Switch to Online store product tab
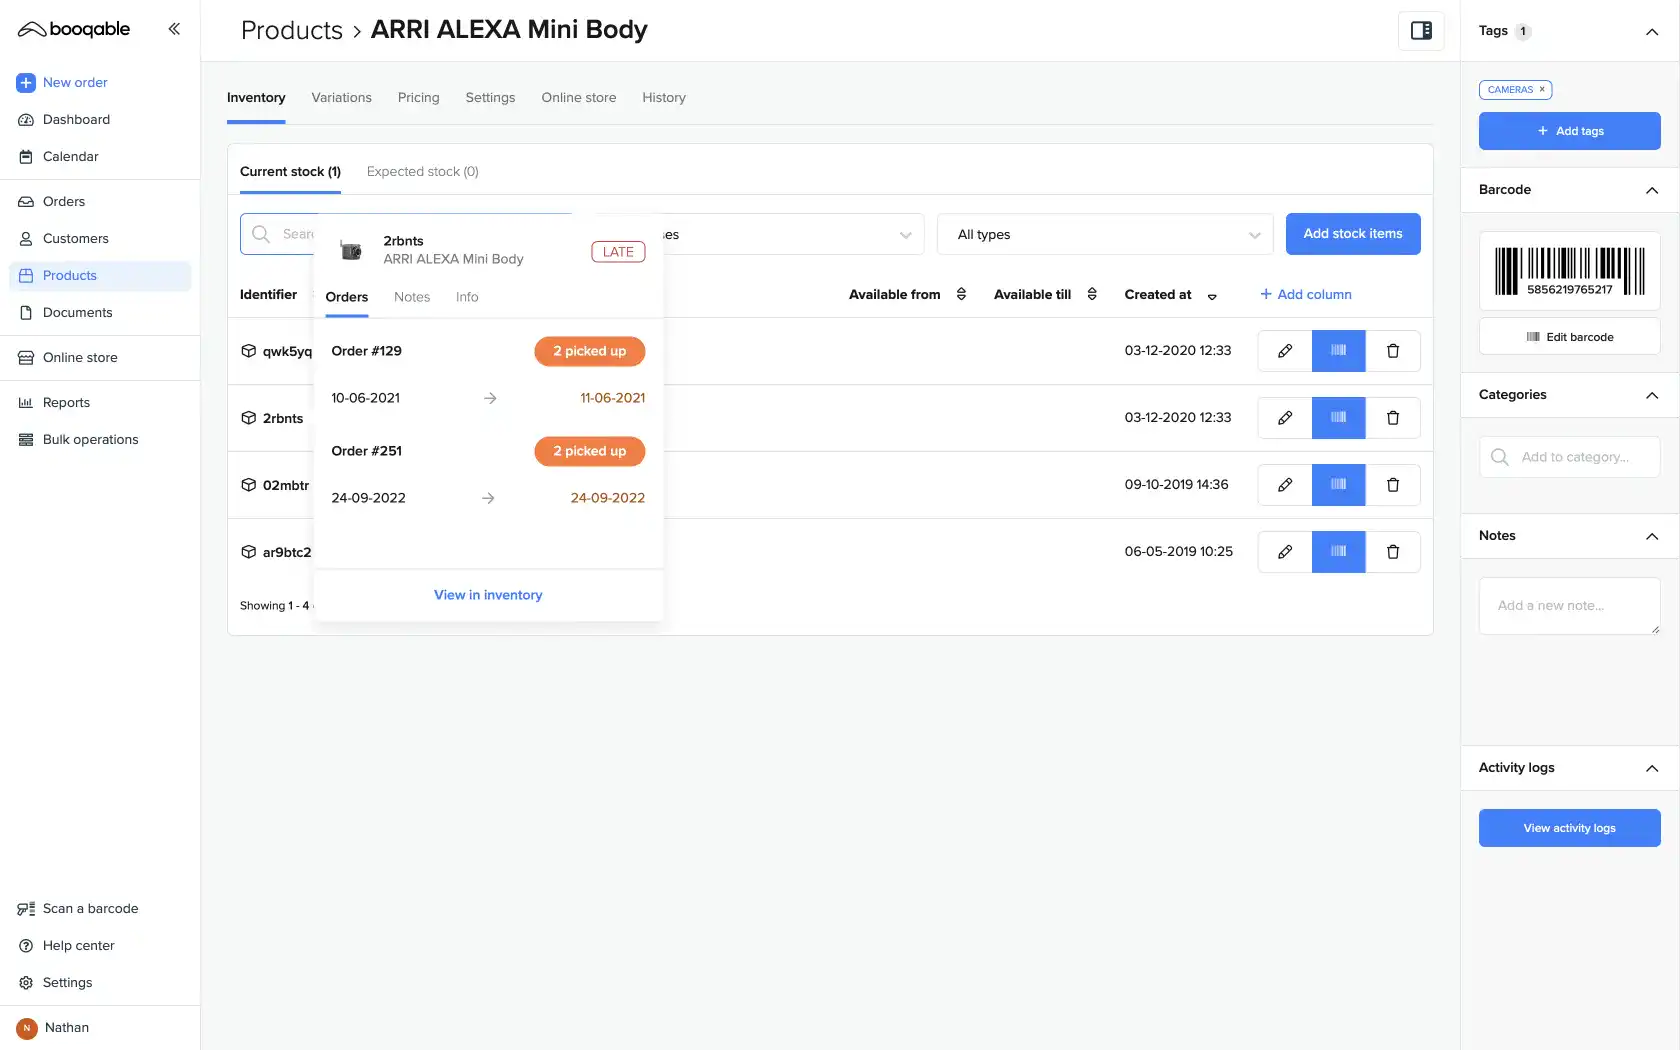1680x1050 pixels. click(x=579, y=98)
